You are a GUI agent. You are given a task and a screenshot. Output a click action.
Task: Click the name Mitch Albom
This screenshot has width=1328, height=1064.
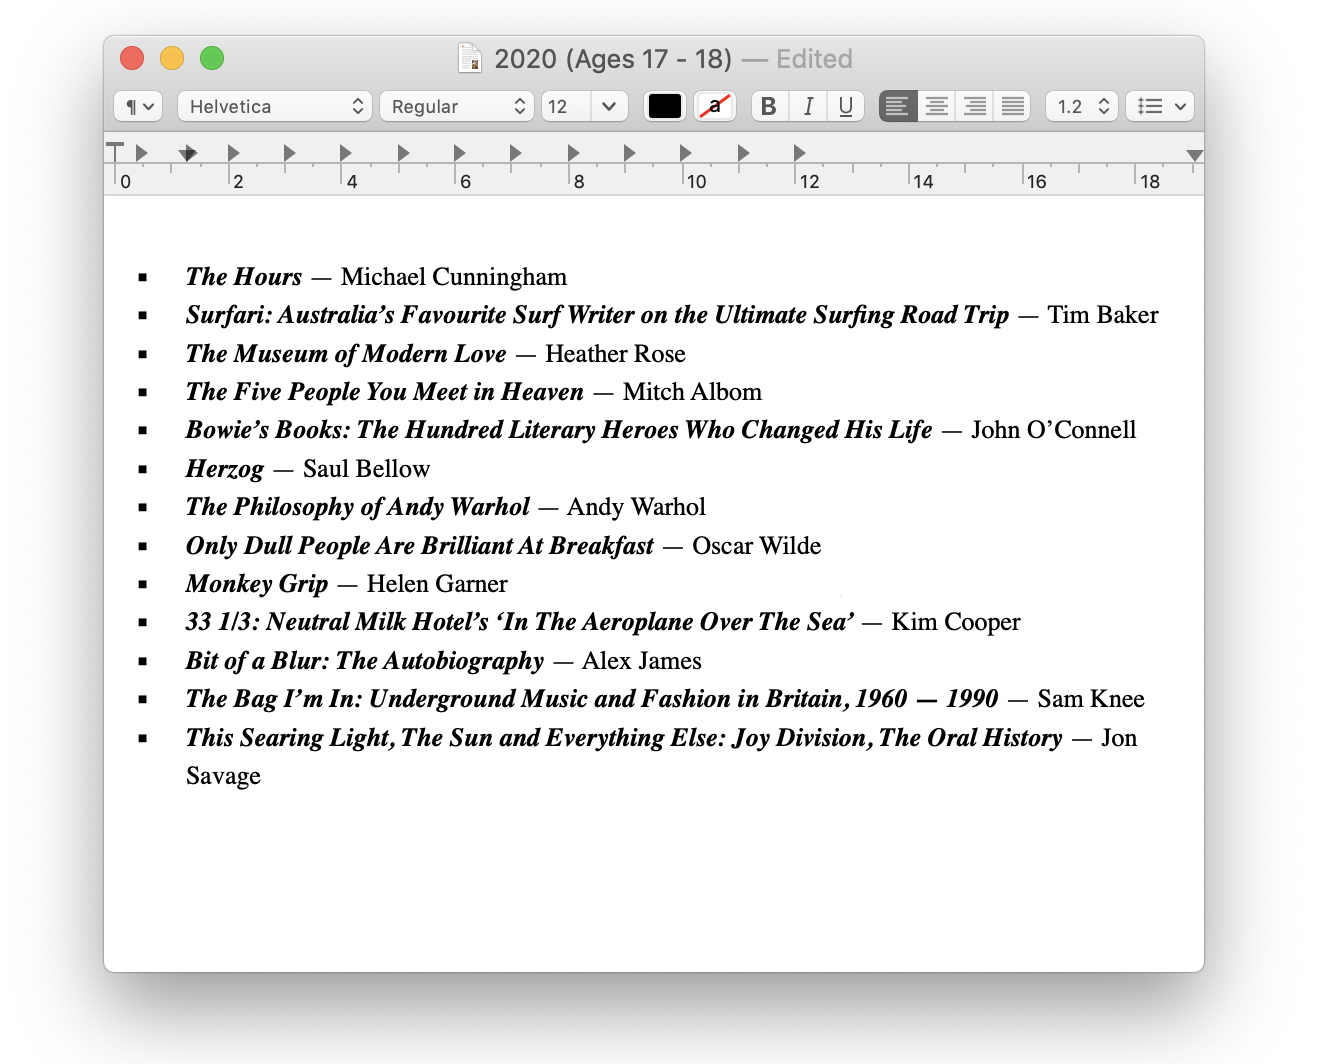tap(692, 392)
